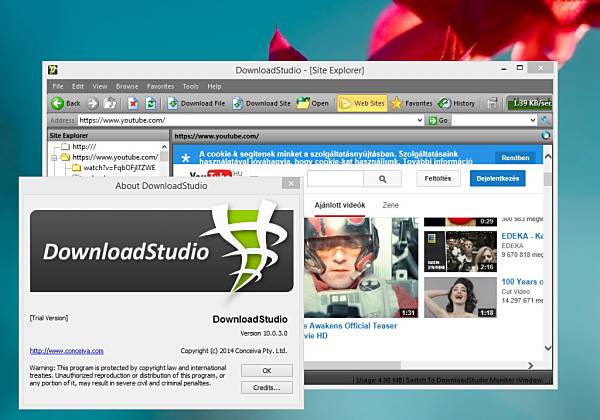Click the search icon beside search box
This screenshot has height=420, width=600.
tap(545, 120)
